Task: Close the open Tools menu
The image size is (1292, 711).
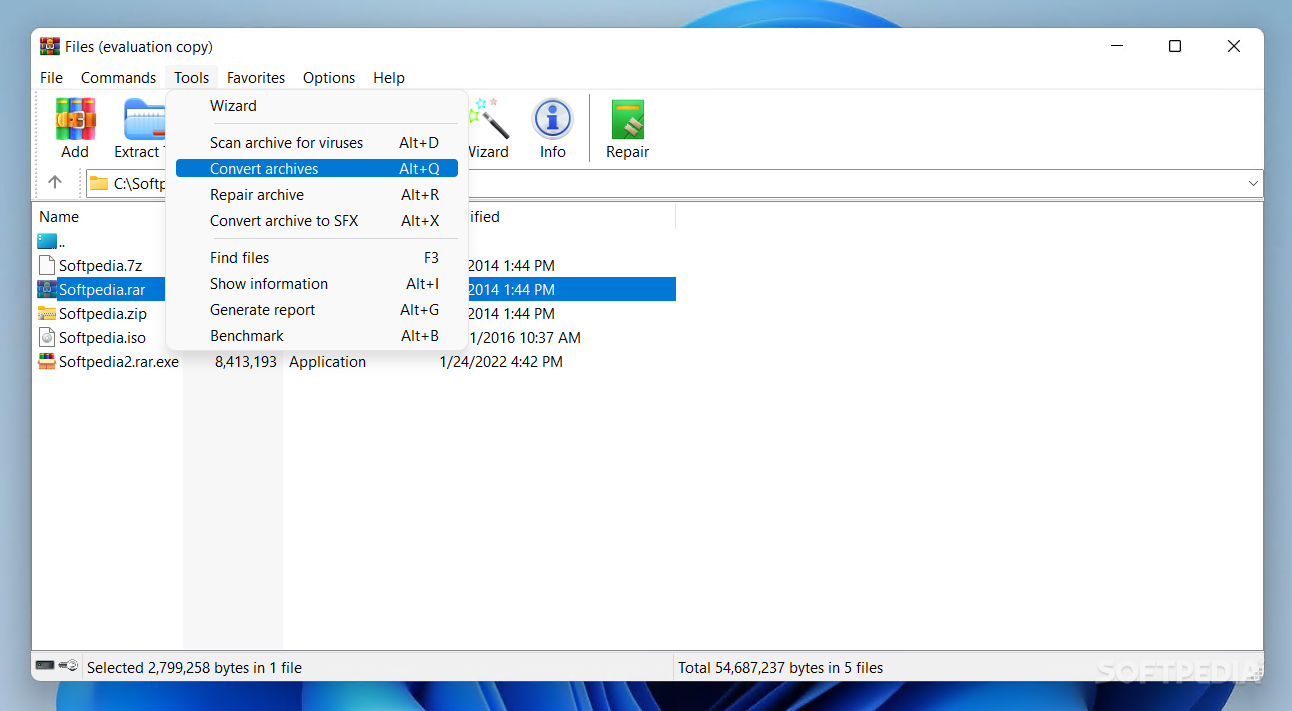Action: pos(191,77)
